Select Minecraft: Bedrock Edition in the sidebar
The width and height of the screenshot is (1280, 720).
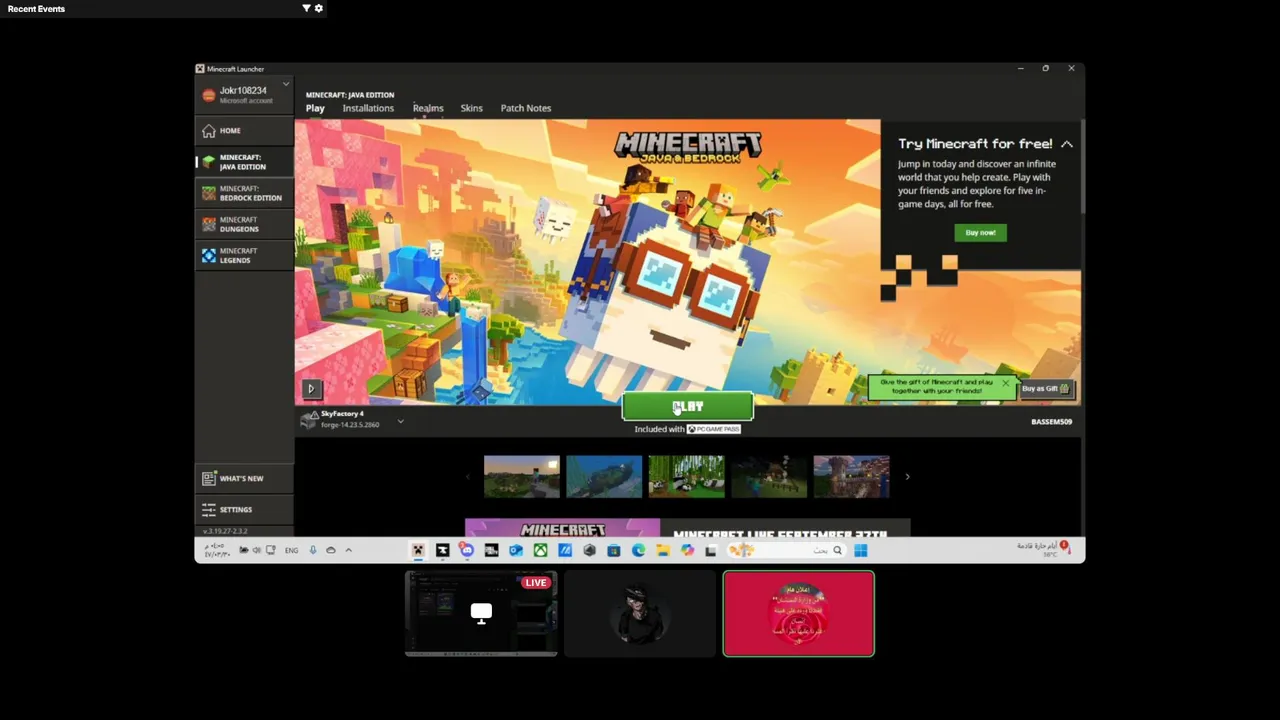[244, 193]
